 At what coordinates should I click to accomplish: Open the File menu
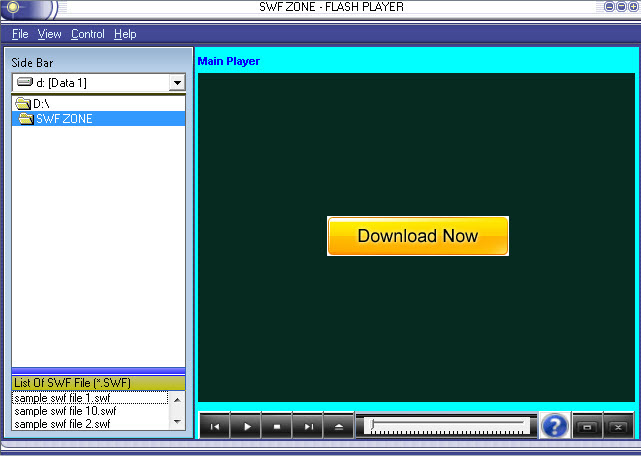coord(20,34)
